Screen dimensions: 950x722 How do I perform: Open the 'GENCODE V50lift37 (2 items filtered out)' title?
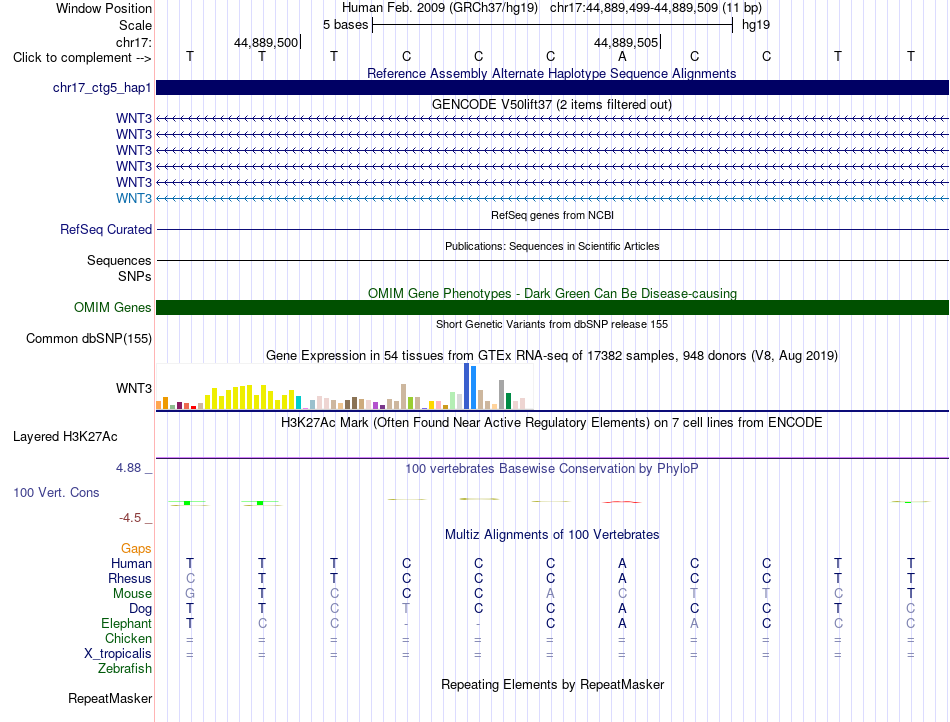(552, 104)
